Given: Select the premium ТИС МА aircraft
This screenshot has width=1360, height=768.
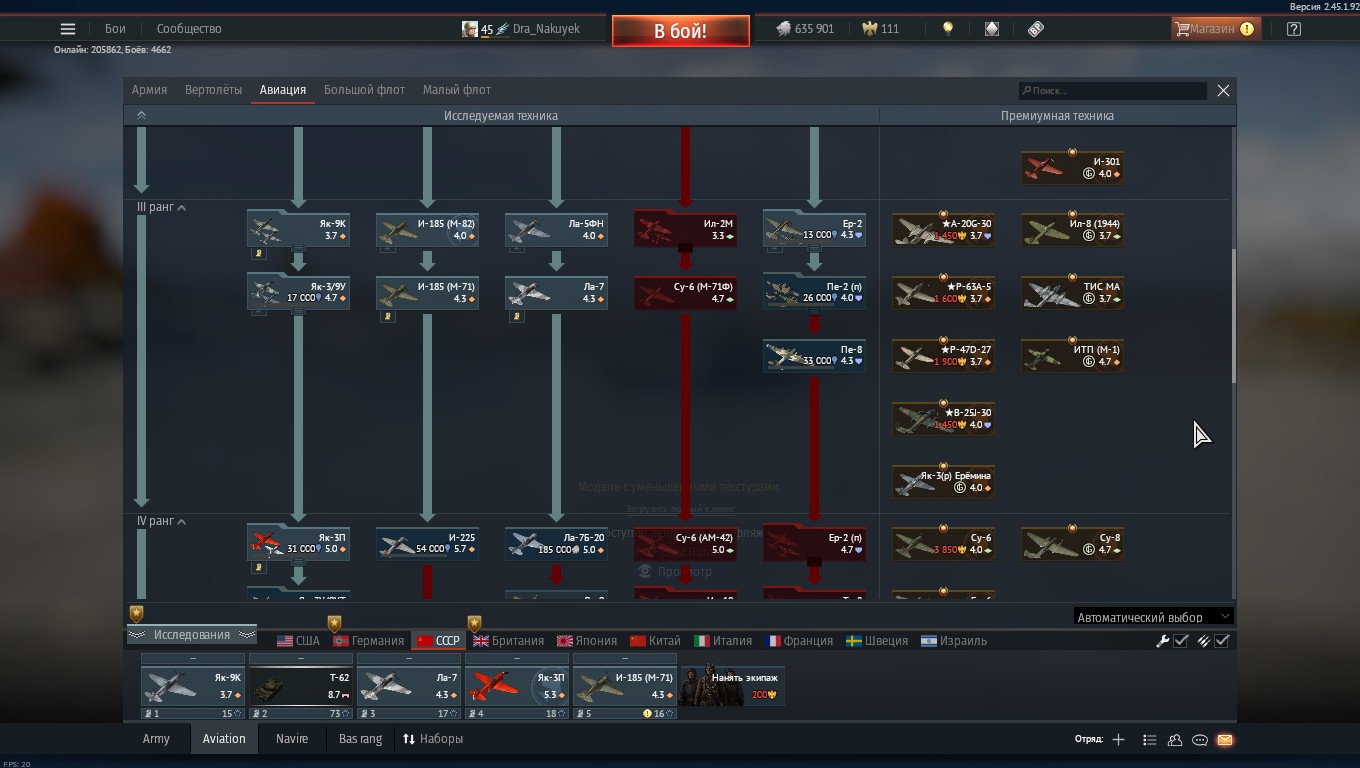Looking at the screenshot, I should point(1072,292).
